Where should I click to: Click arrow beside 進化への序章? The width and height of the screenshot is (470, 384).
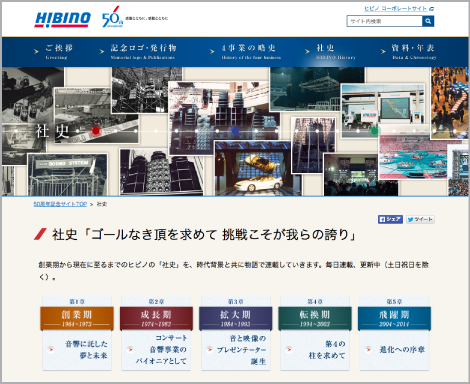point(368,349)
